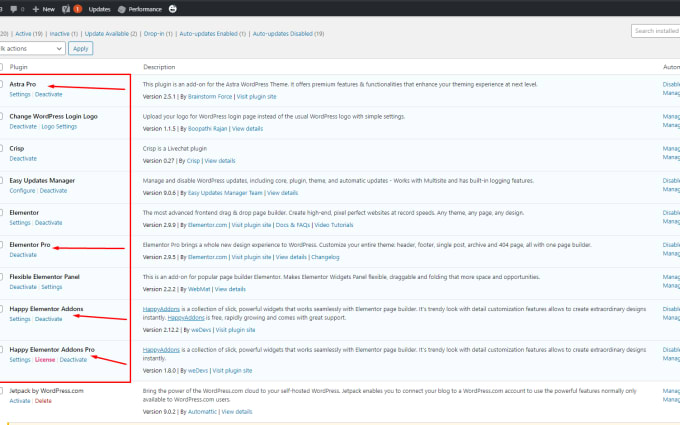Check the Change WordPress Login Logo checkbox
Viewport: 680px width, 425px height.
click(1, 116)
